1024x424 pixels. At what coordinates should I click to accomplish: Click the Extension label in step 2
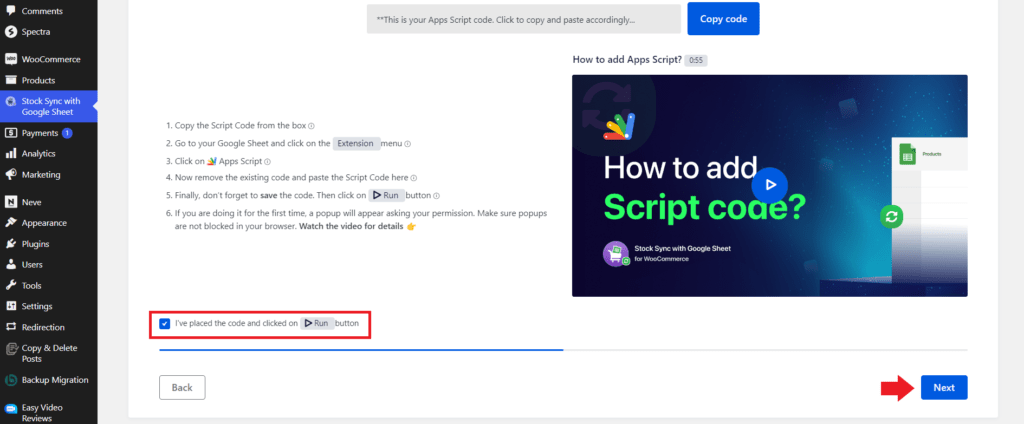pos(356,144)
